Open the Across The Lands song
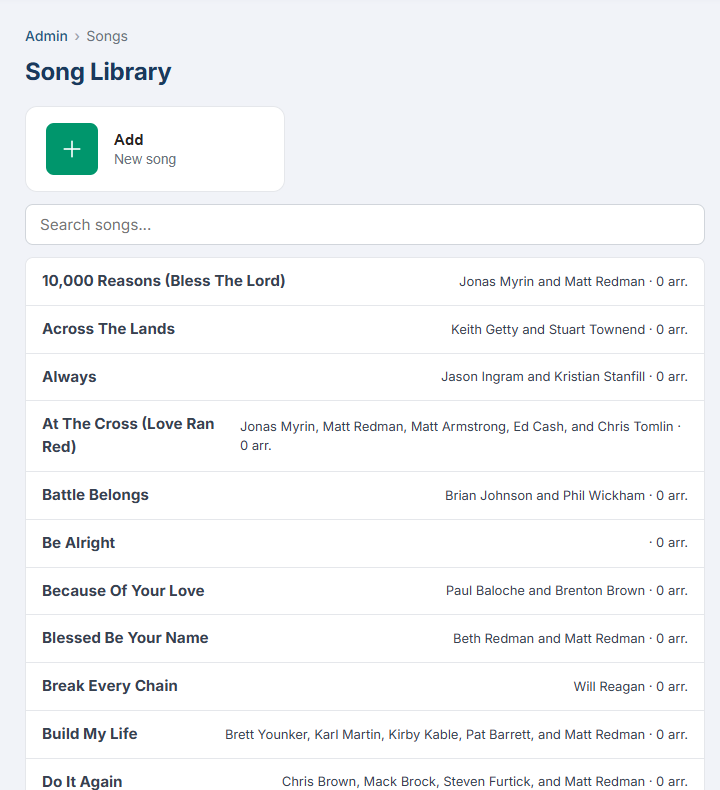 pyautogui.click(x=365, y=330)
